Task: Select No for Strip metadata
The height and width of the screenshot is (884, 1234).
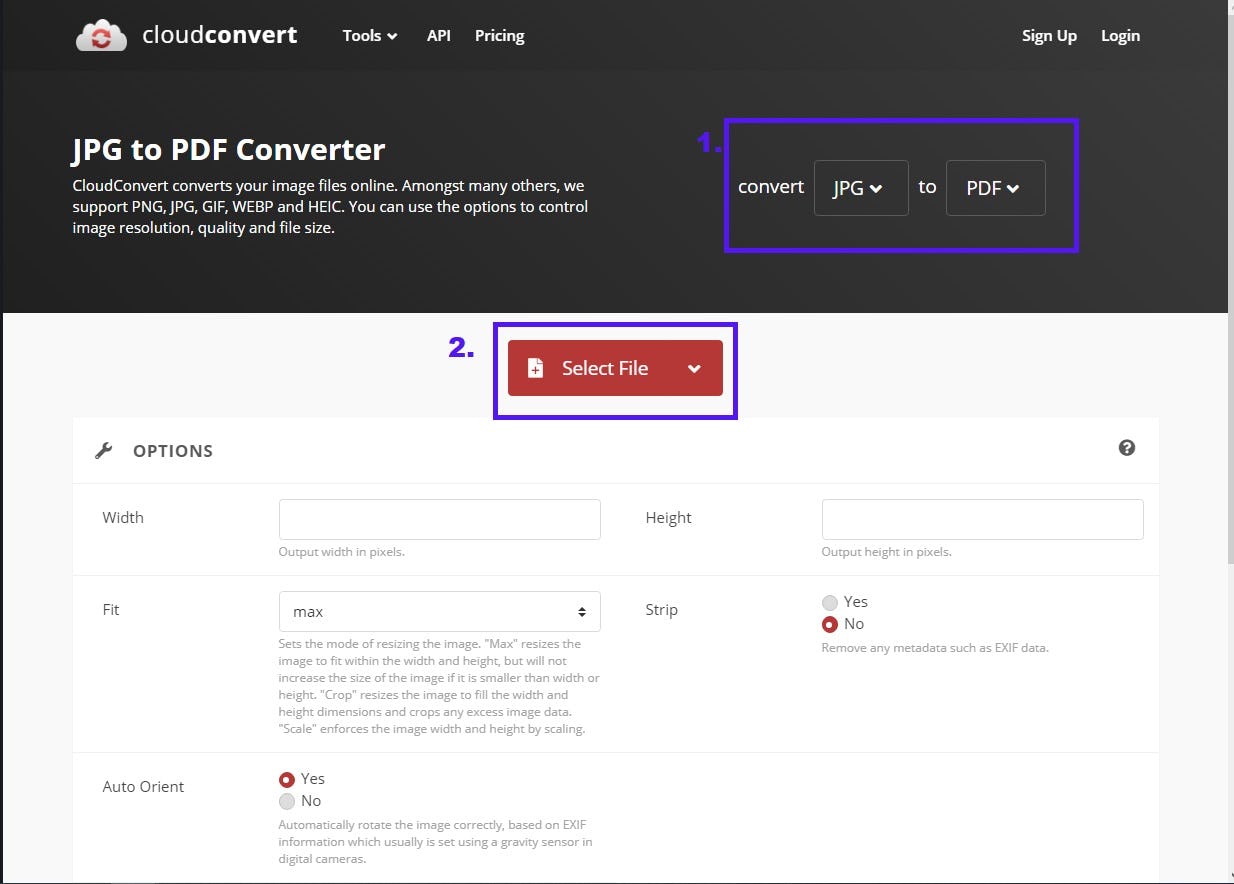Action: coord(830,624)
